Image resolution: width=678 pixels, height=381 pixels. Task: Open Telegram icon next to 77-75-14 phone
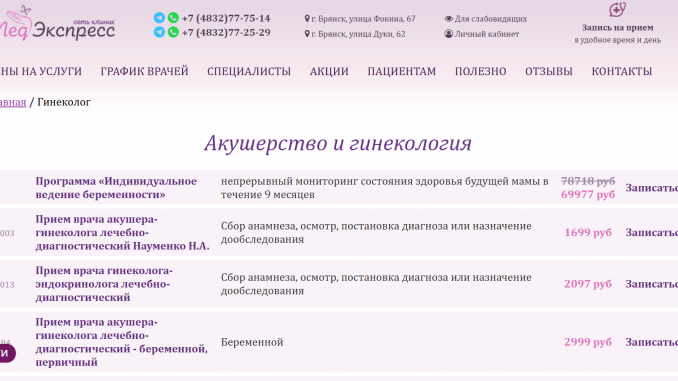(159, 18)
